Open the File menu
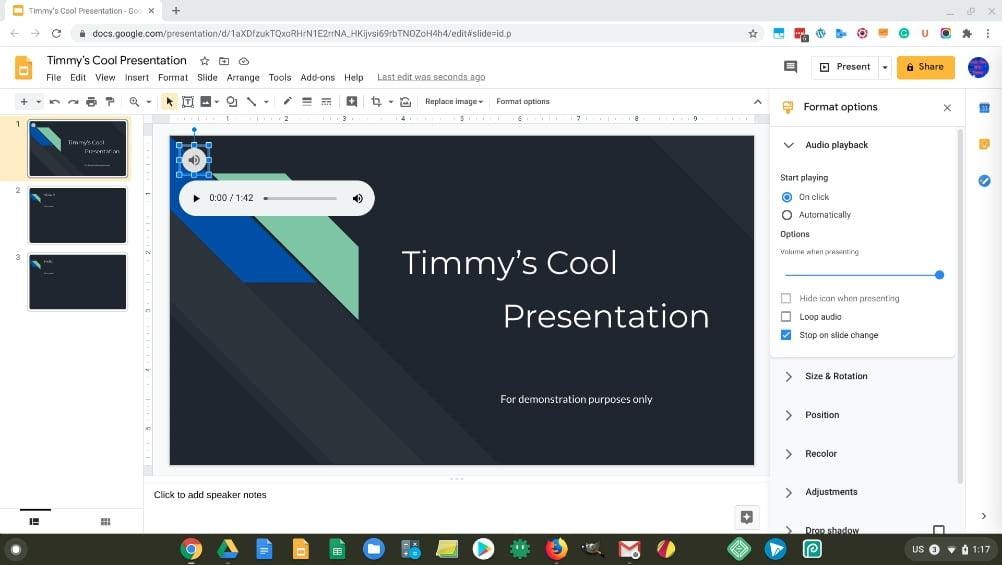Image resolution: width=1002 pixels, height=565 pixels. tap(54, 77)
